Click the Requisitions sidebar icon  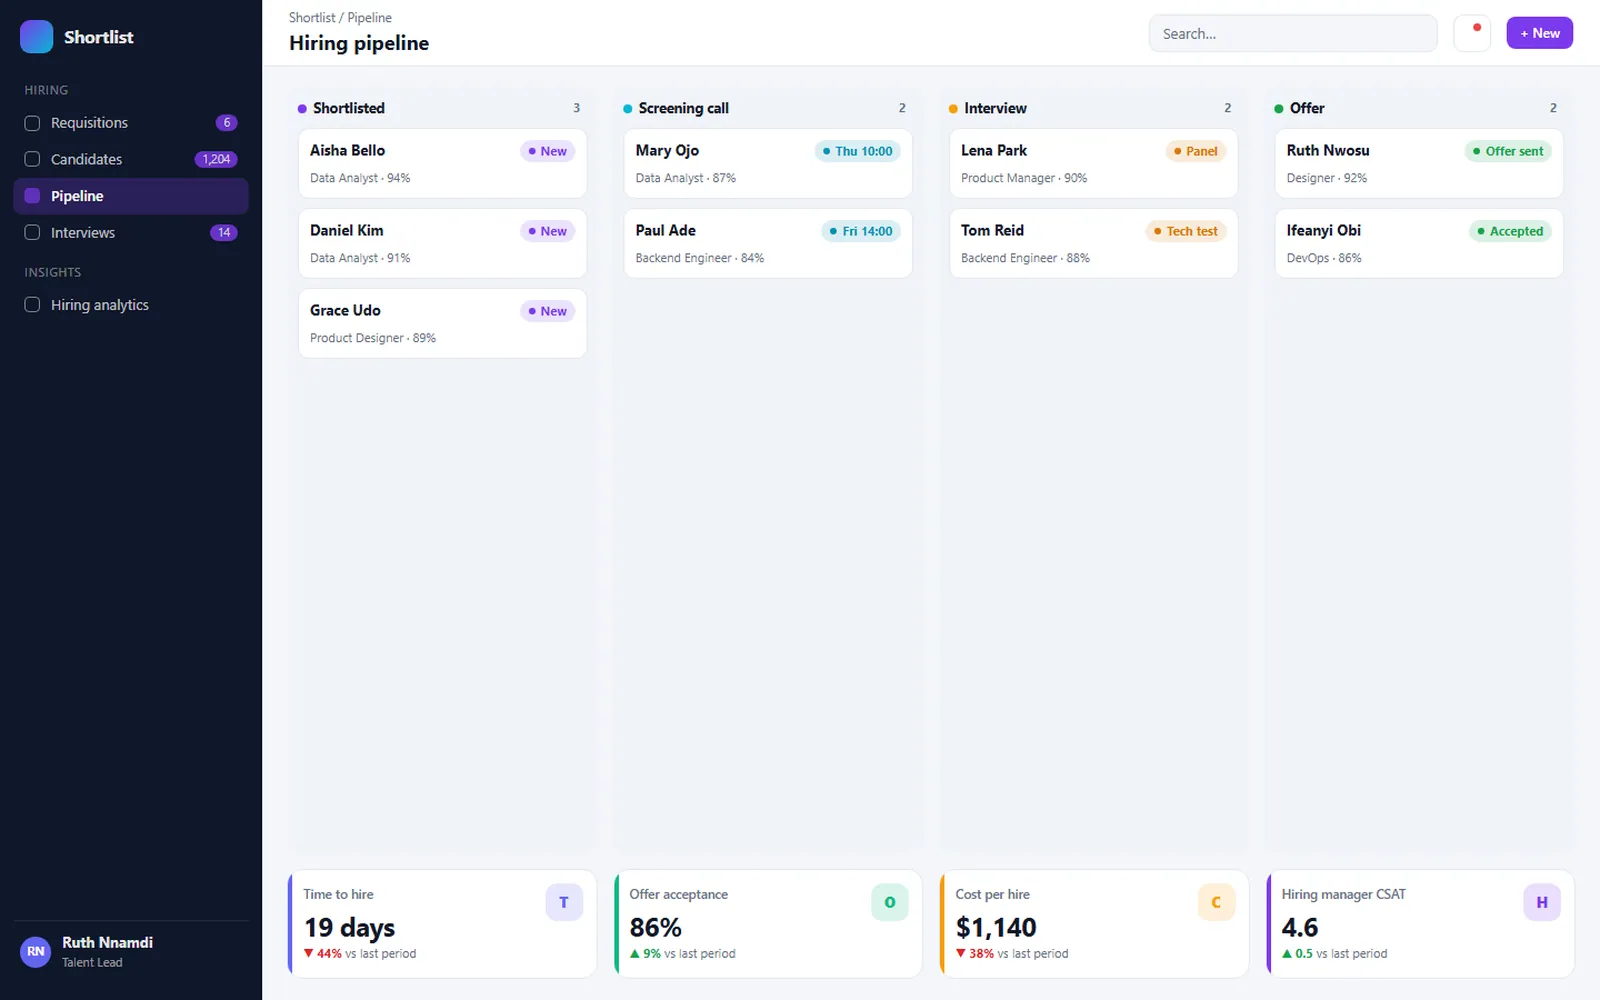(x=32, y=123)
